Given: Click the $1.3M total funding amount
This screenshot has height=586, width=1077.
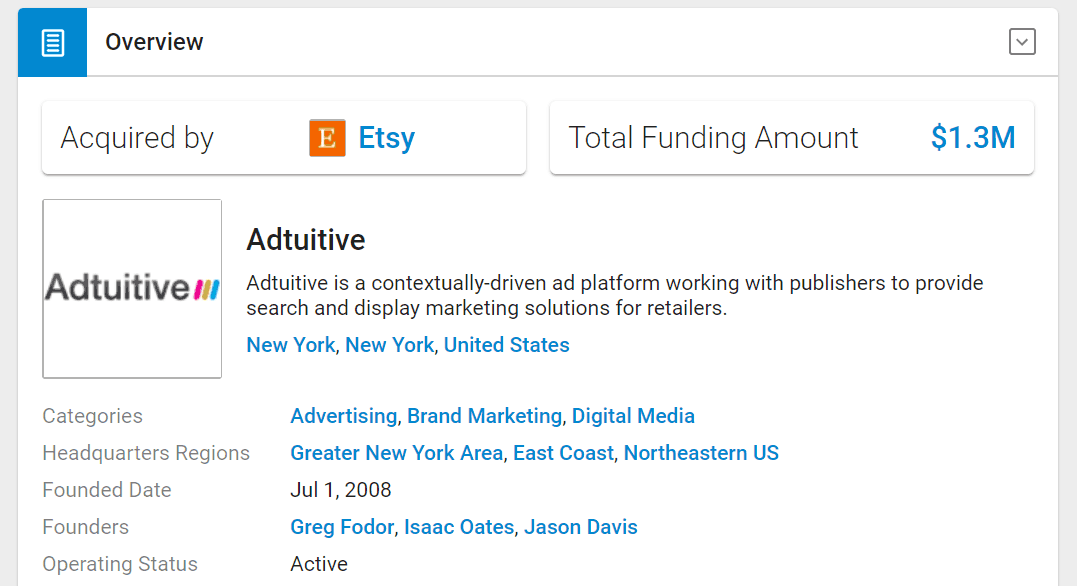Looking at the screenshot, I should coord(973,137).
